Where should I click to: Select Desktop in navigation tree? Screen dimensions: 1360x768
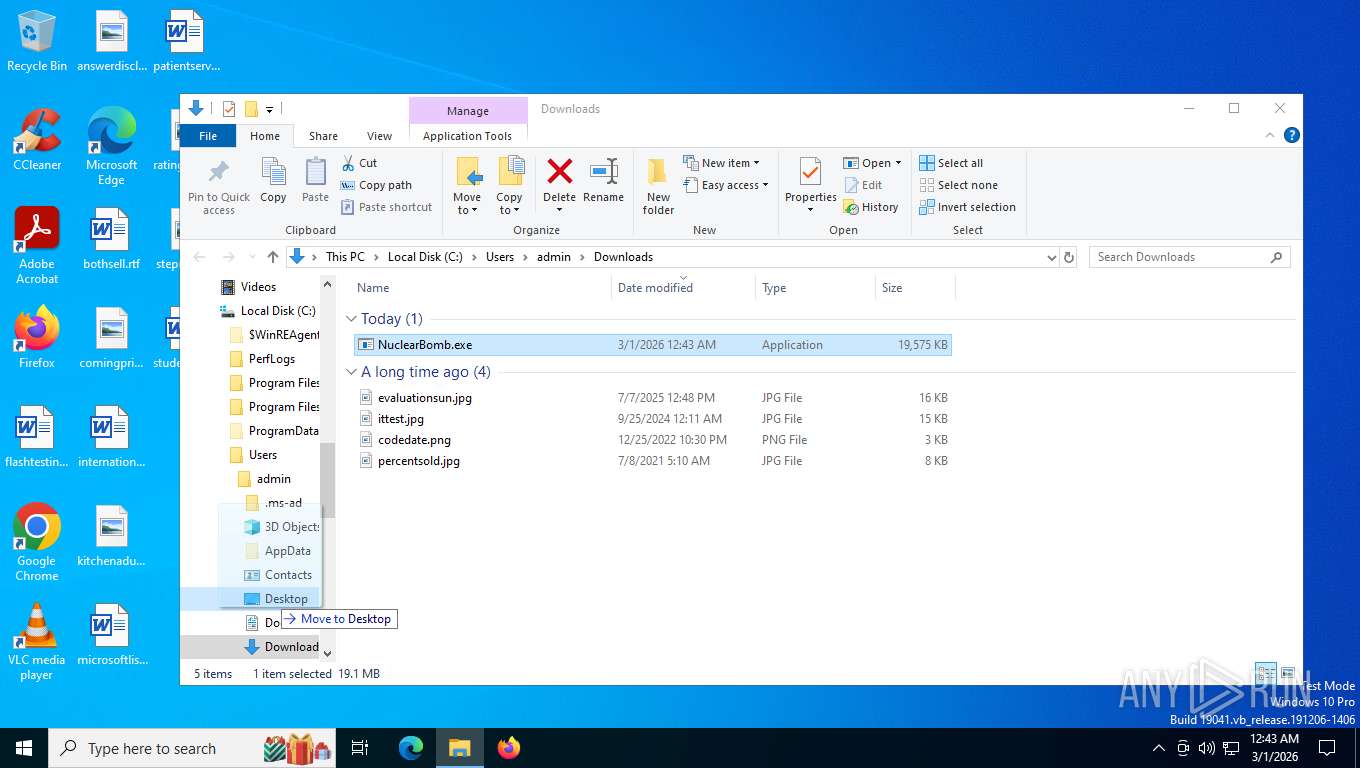(x=286, y=599)
